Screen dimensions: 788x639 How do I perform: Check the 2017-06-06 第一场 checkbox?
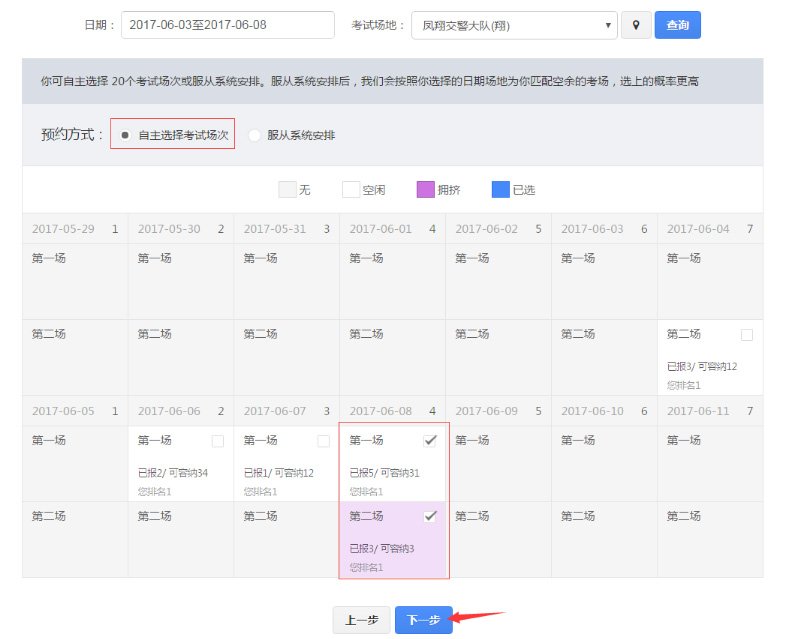(x=218, y=441)
